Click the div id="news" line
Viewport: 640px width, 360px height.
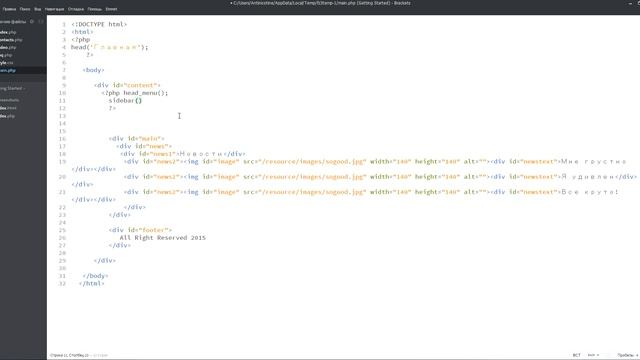click(144, 146)
